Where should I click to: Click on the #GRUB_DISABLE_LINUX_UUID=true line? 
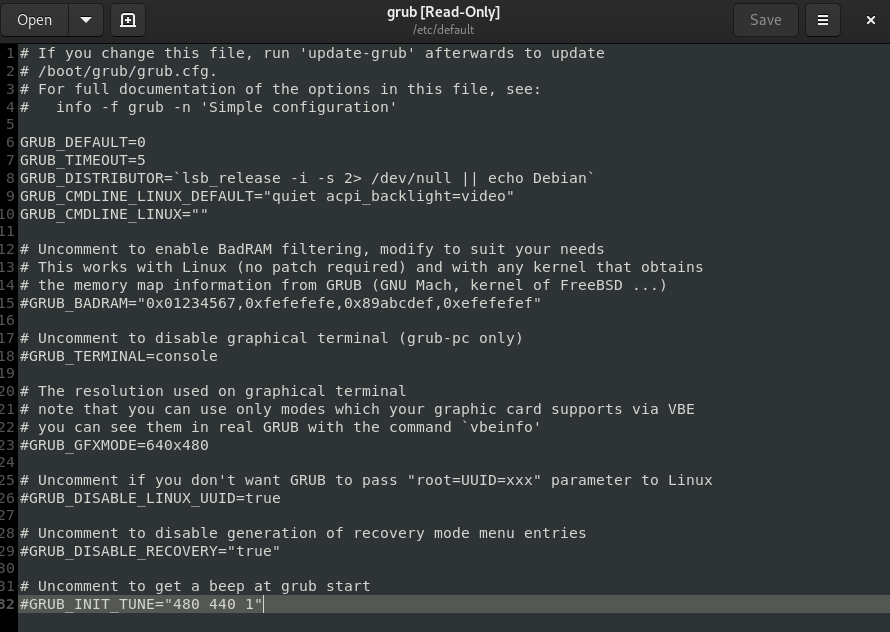(150, 498)
